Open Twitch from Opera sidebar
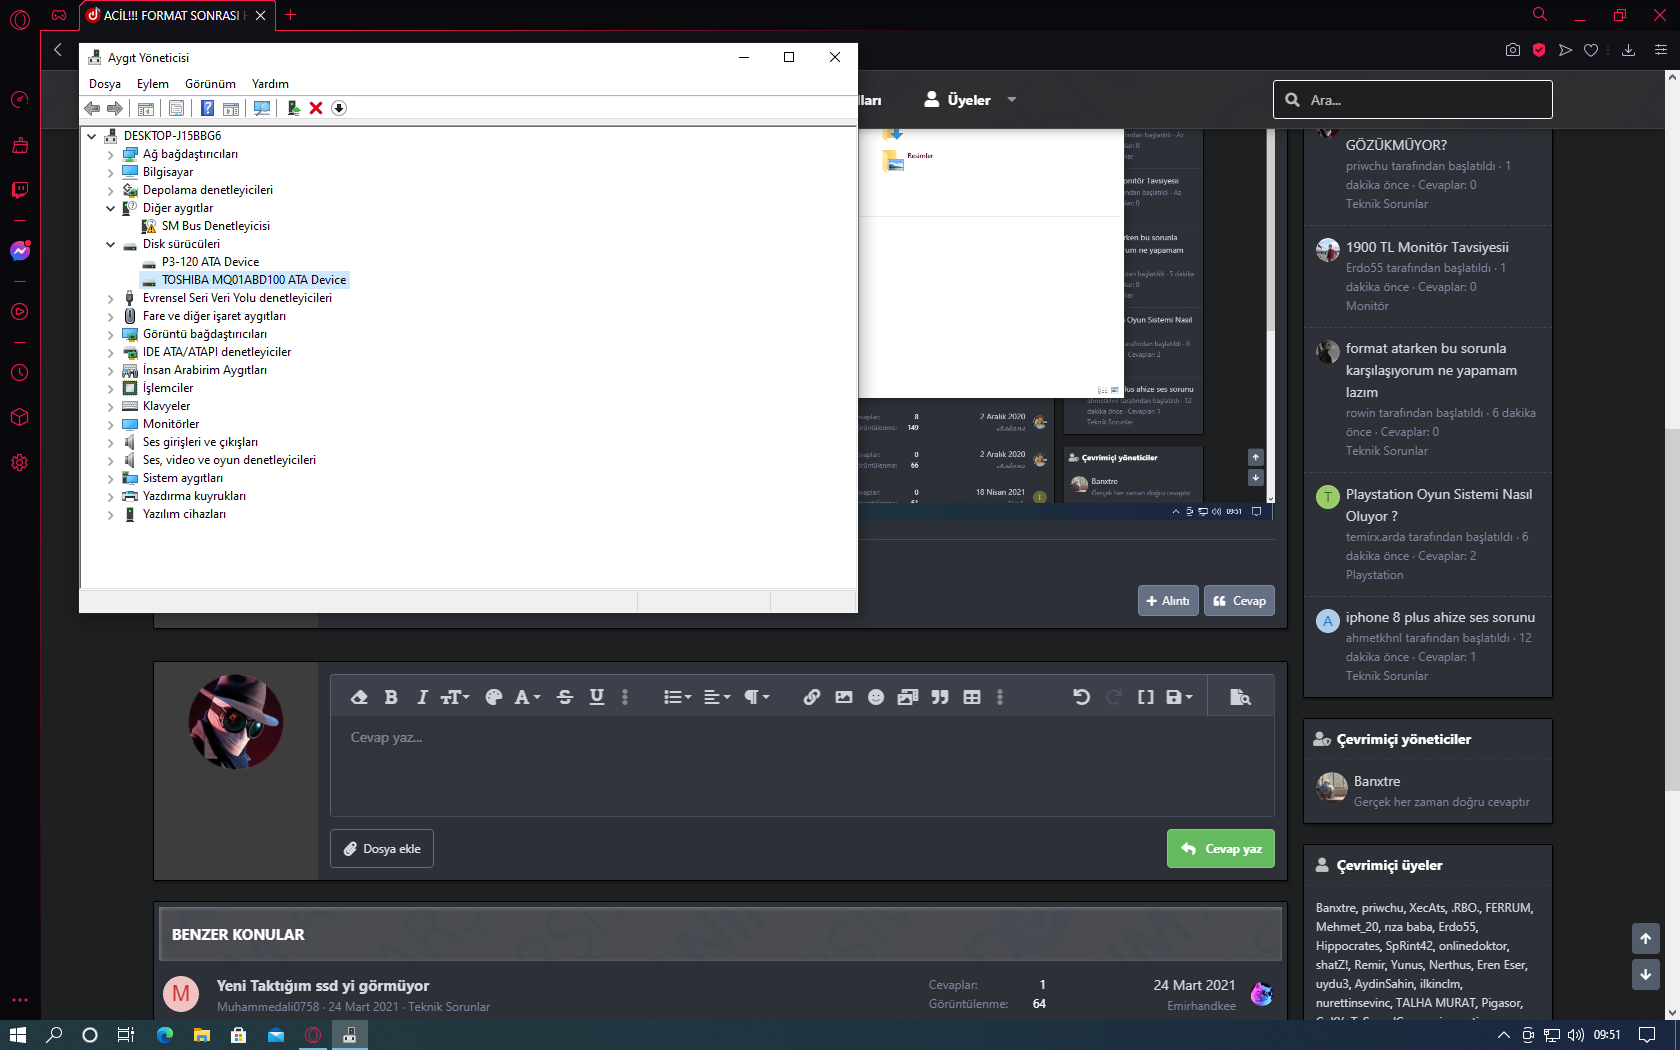The image size is (1680, 1050). (20, 190)
